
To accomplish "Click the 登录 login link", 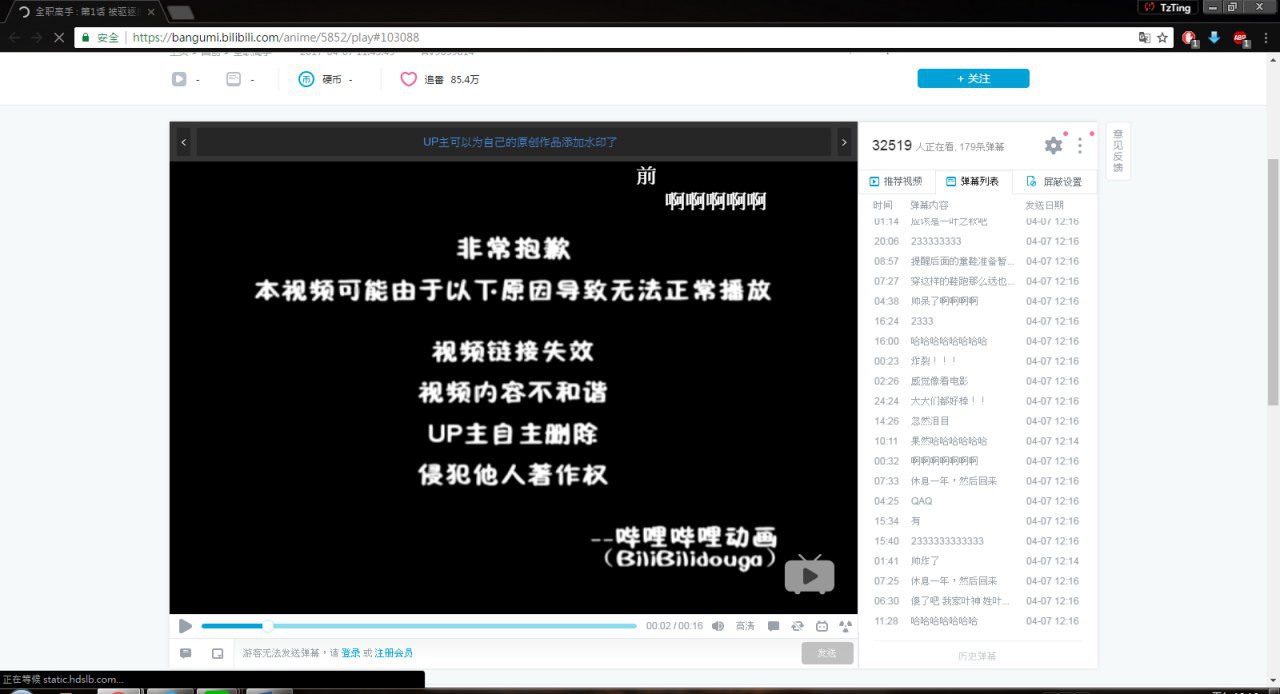I will coord(350,653).
